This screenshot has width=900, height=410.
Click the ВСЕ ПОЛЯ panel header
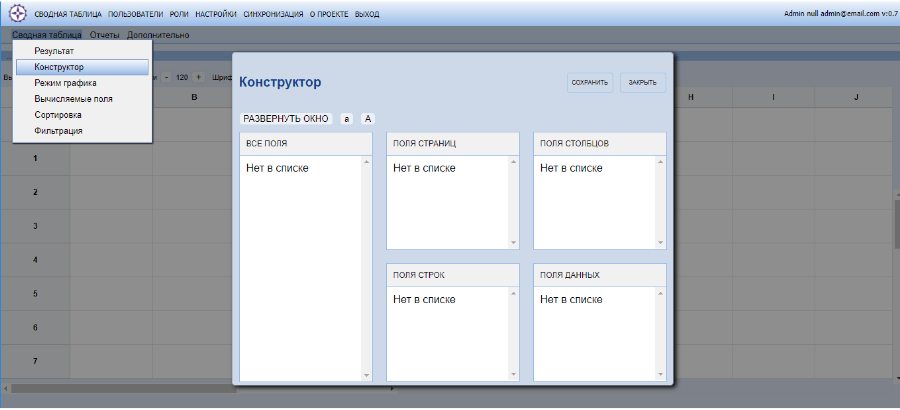pos(306,144)
